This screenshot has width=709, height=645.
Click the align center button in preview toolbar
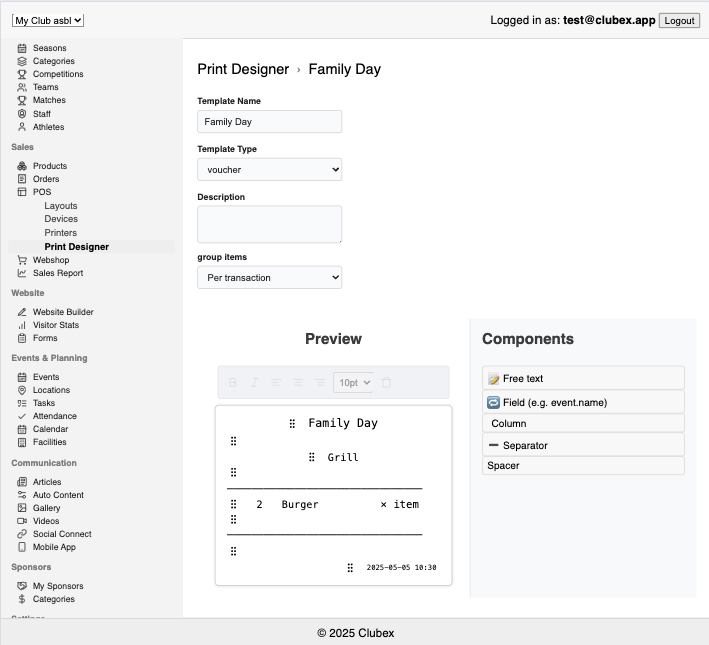point(298,383)
